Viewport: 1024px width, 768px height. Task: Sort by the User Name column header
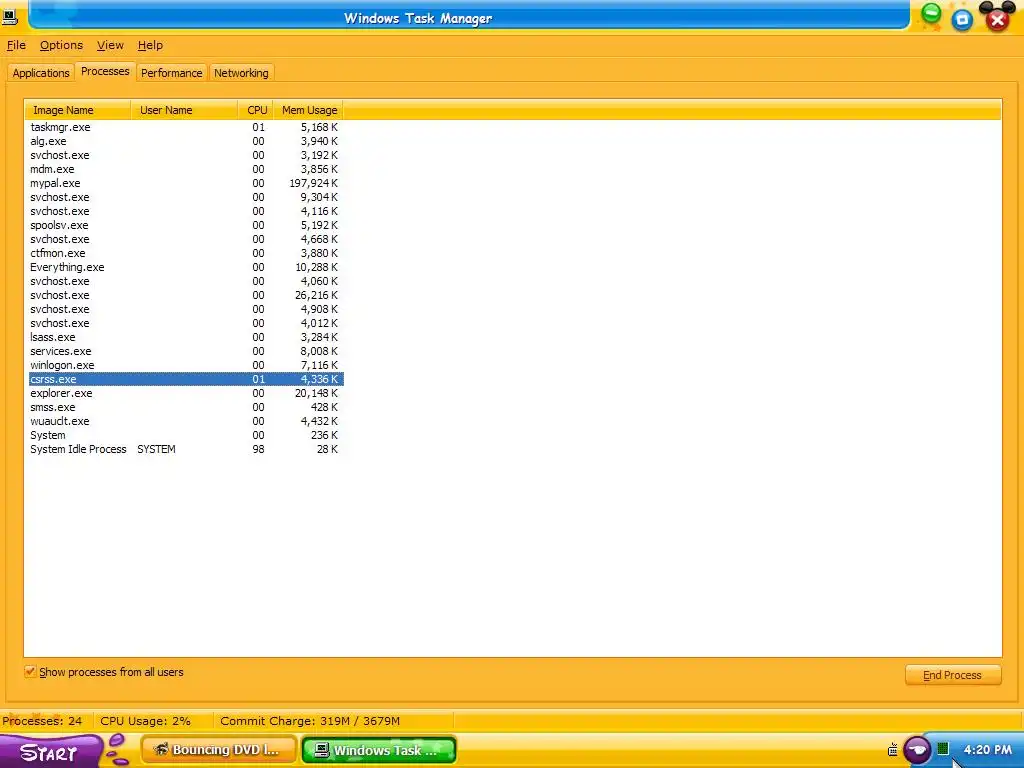184,110
